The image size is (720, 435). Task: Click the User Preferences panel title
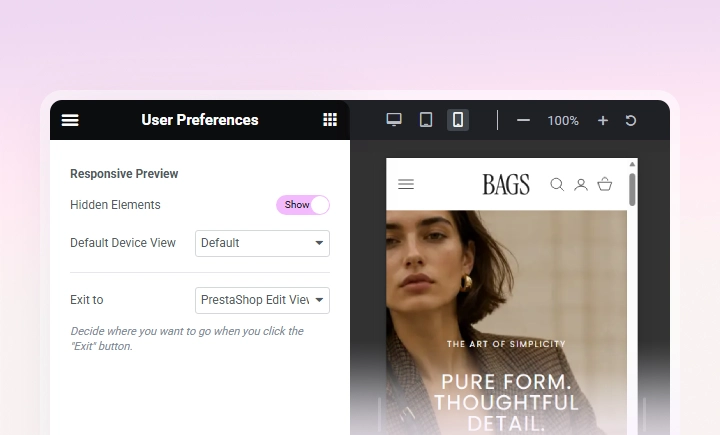pos(200,120)
